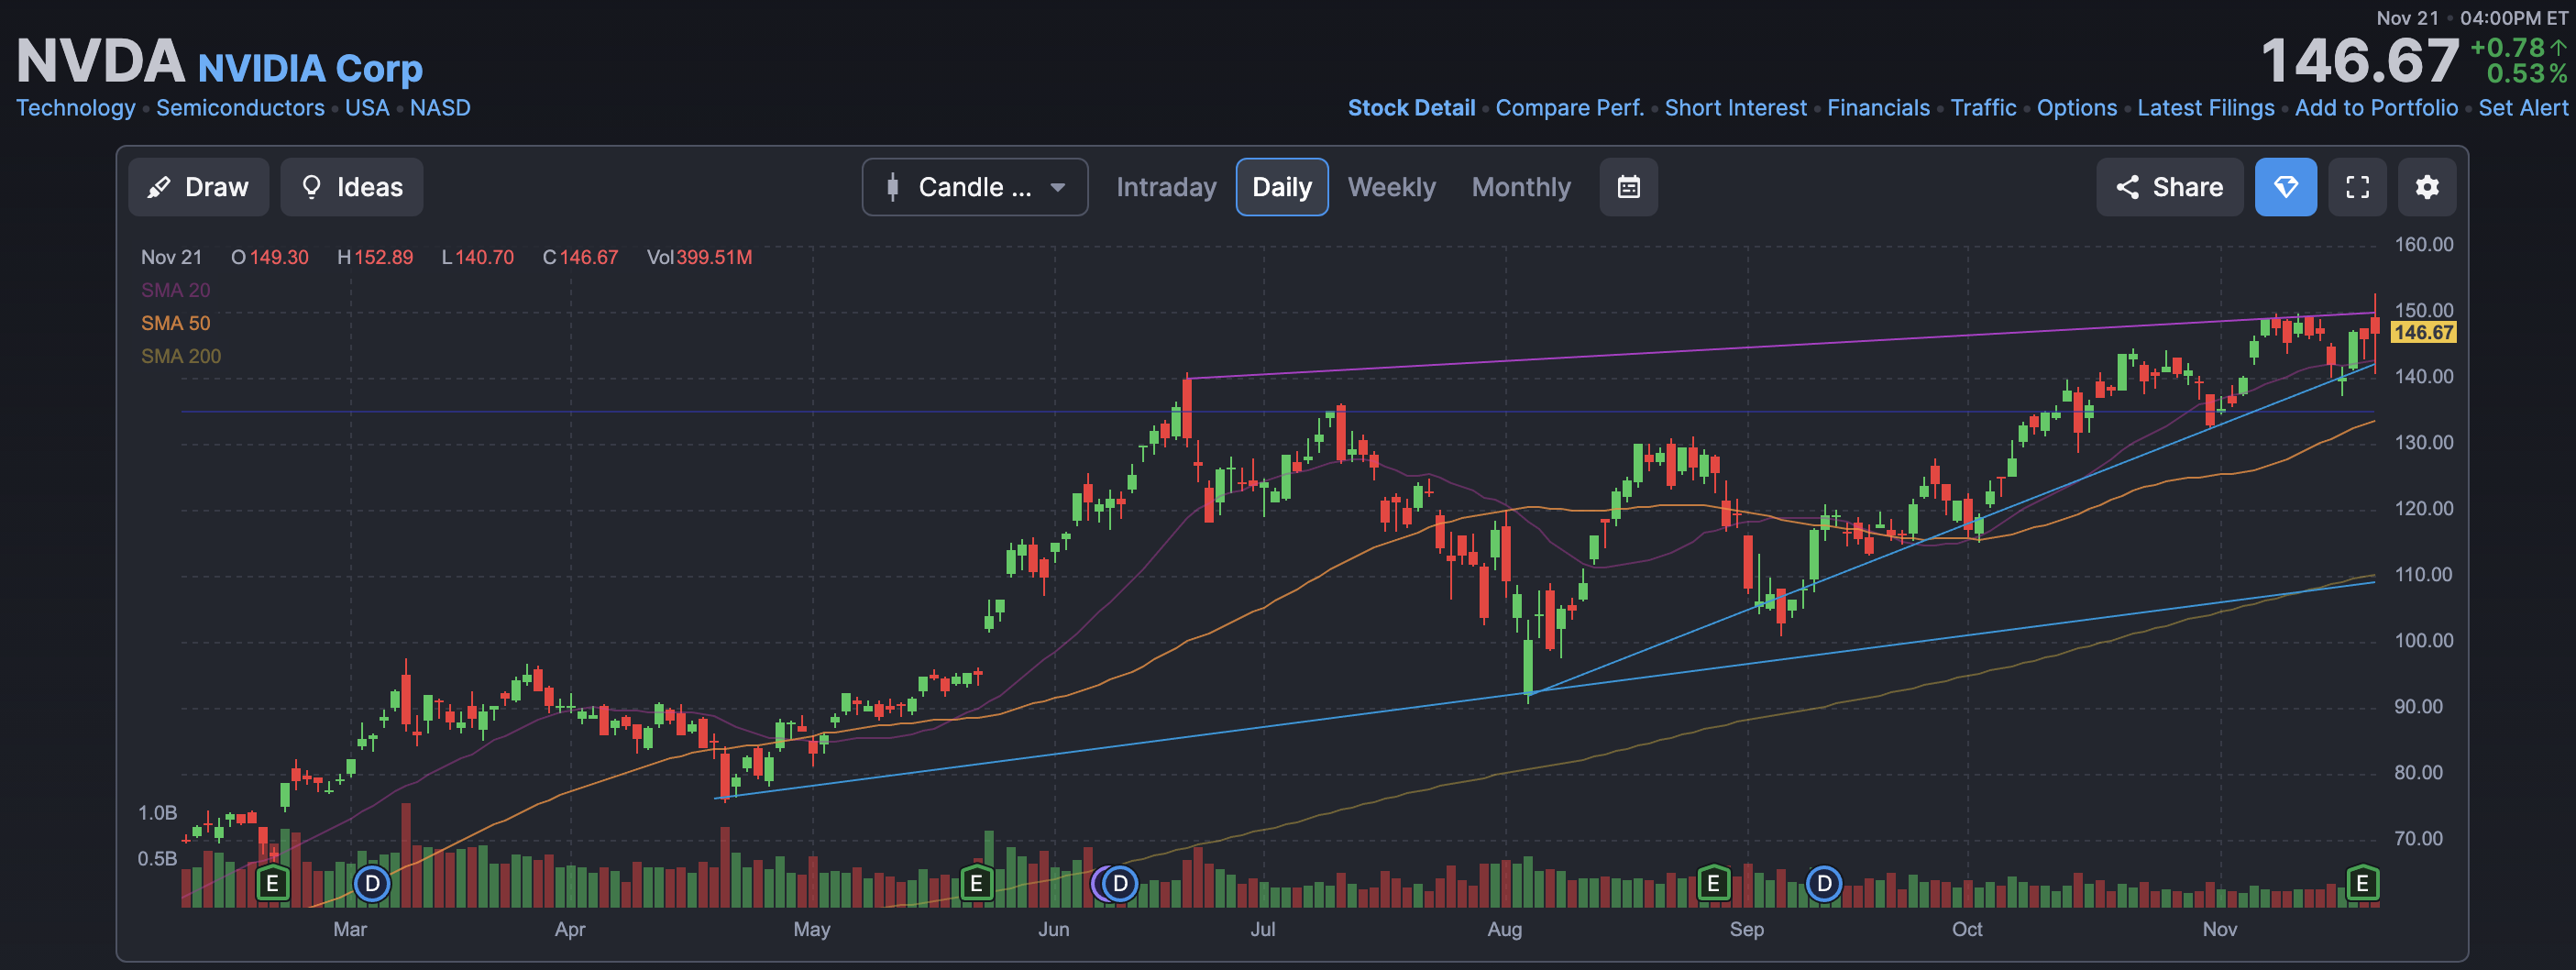Viewport: 2576px width, 970px height.
Task: Click the dividend D marker in June
Action: coord(1120,884)
